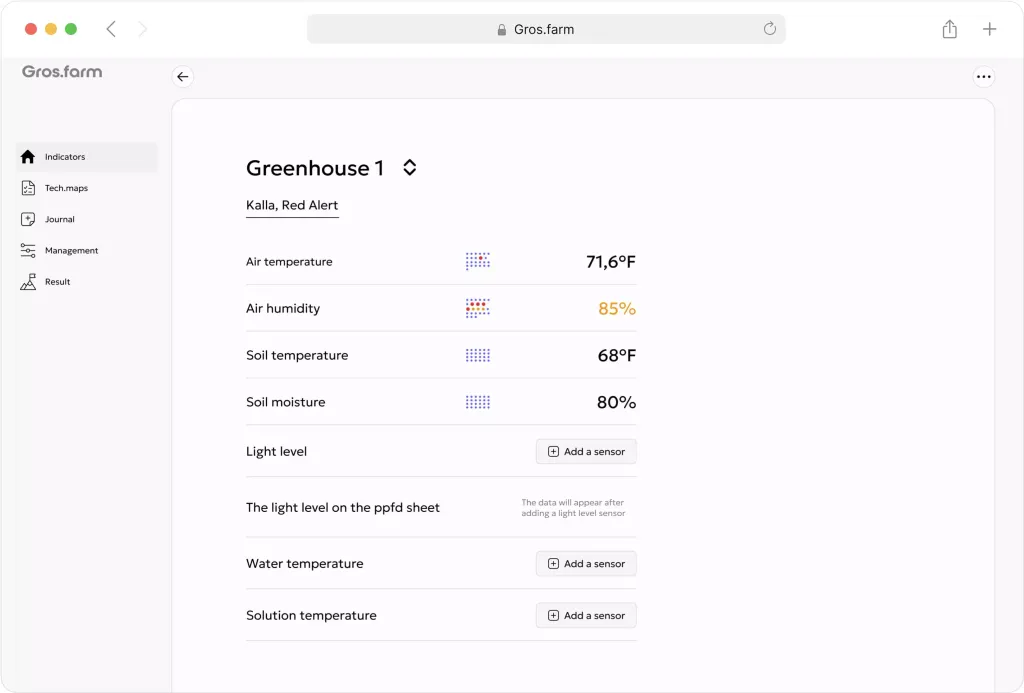Click the Soil temperature label
This screenshot has width=1024, height=693.
click(297, 355)
